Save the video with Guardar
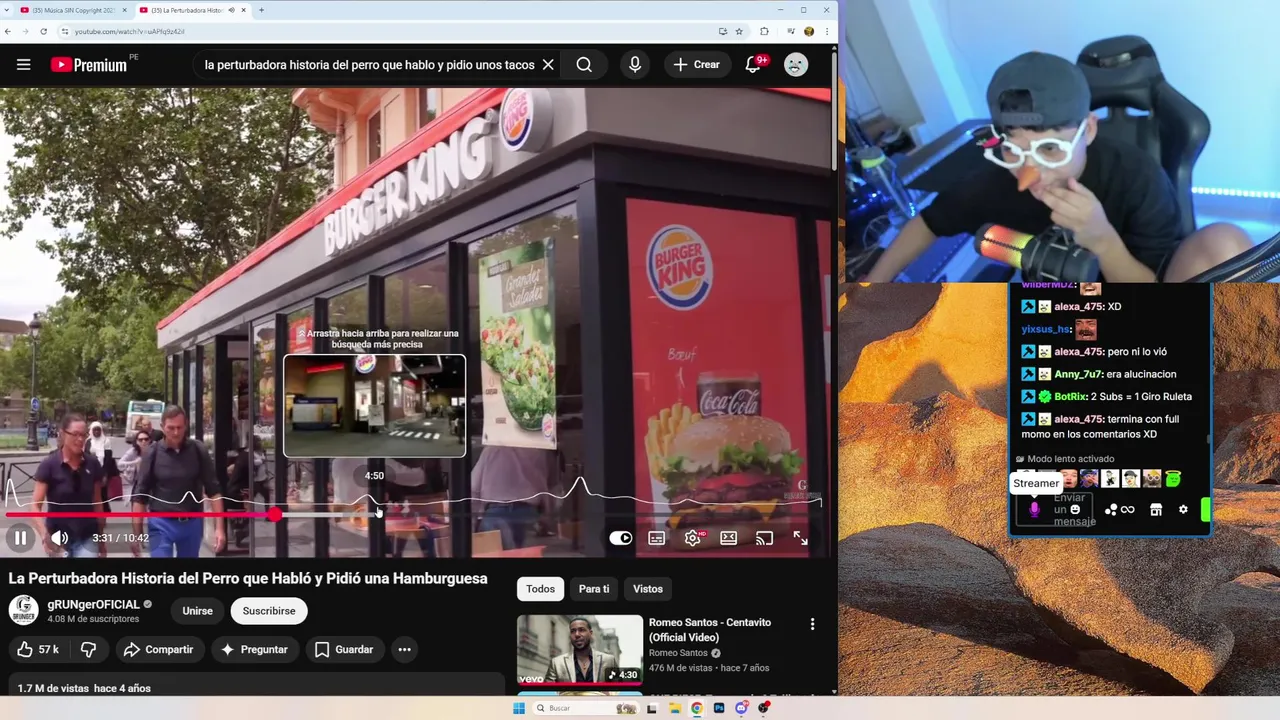 coord(344,650)
